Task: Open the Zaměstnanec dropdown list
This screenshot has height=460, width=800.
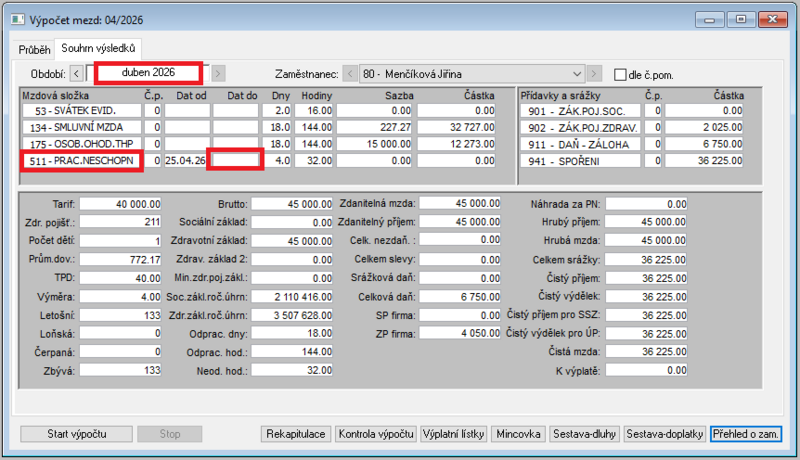Action: 577,74
